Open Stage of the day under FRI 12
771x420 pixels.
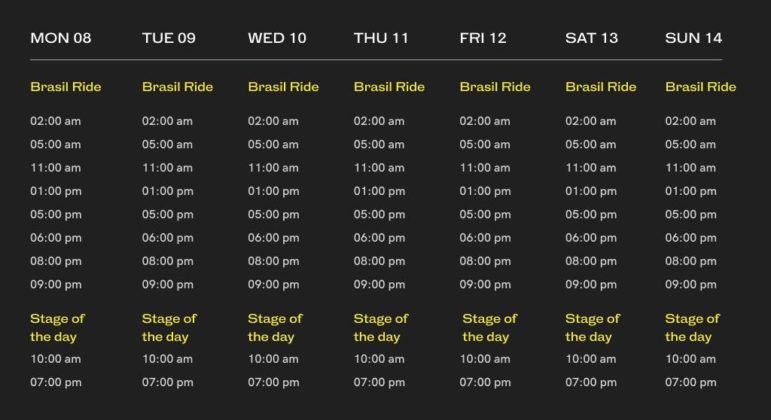(x=489, y=328)
